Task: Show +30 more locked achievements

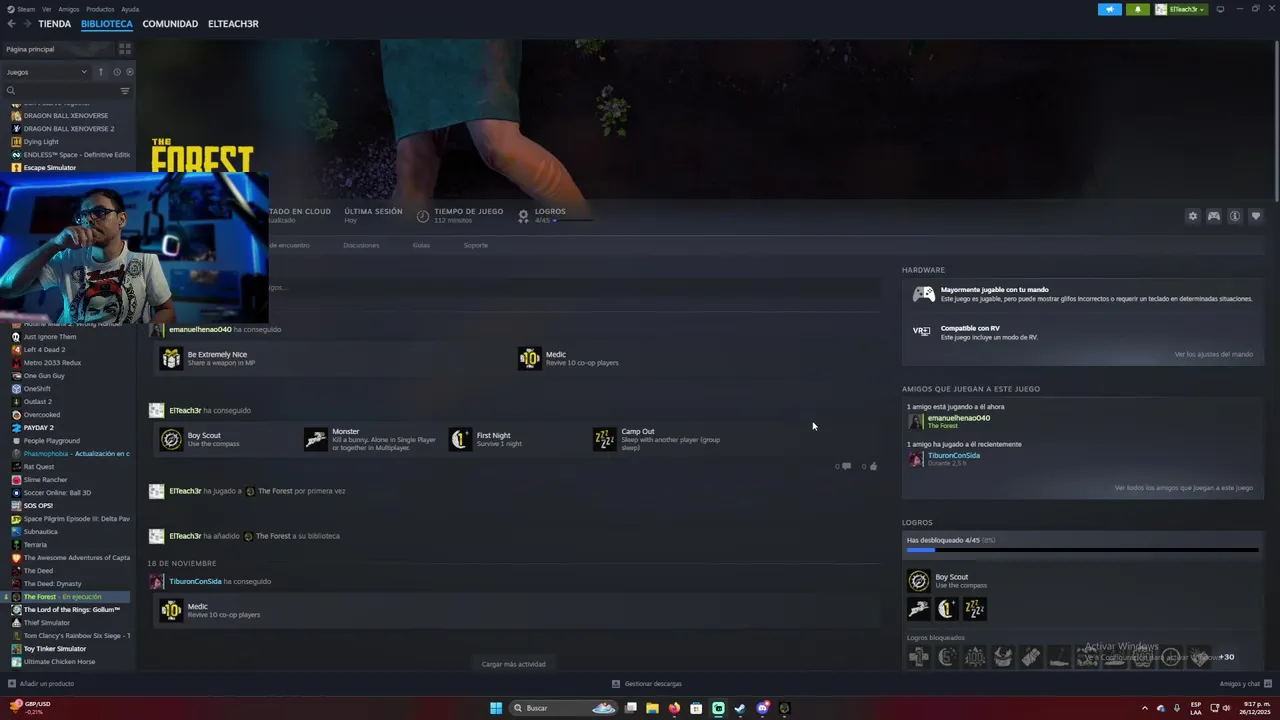Action: (x=1226, y=657)
